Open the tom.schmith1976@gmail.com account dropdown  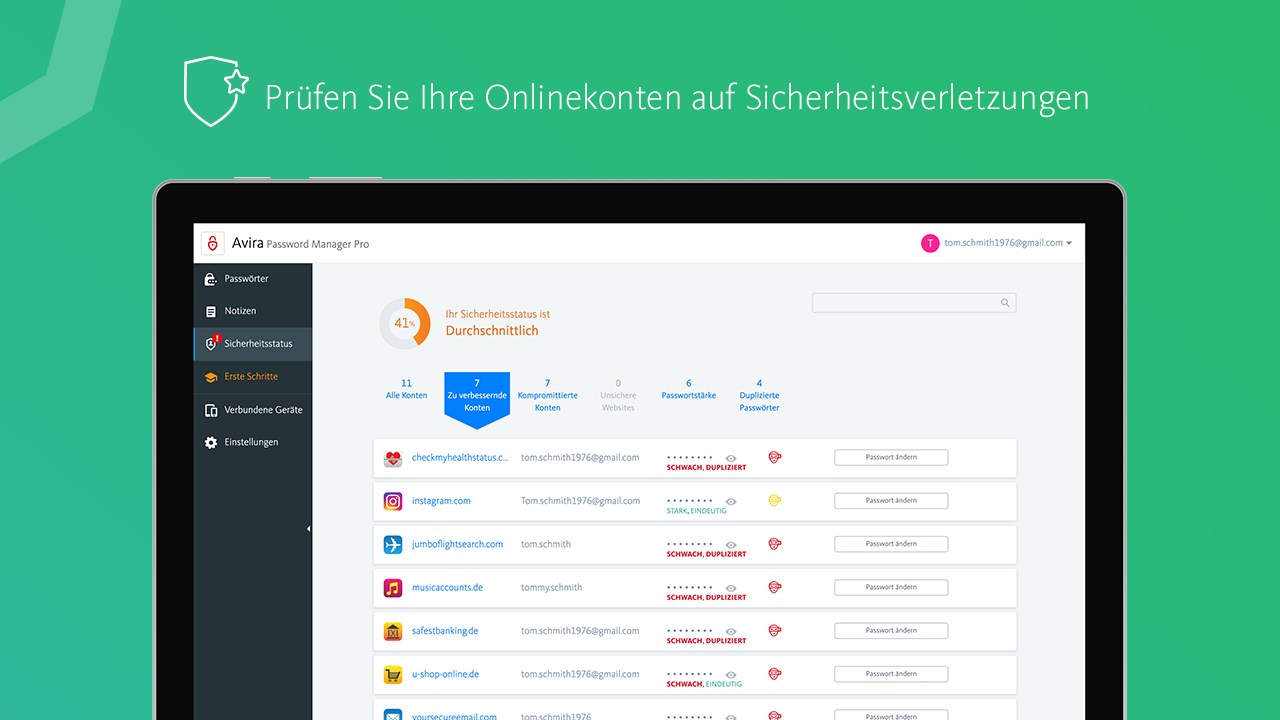point(1007,243)
